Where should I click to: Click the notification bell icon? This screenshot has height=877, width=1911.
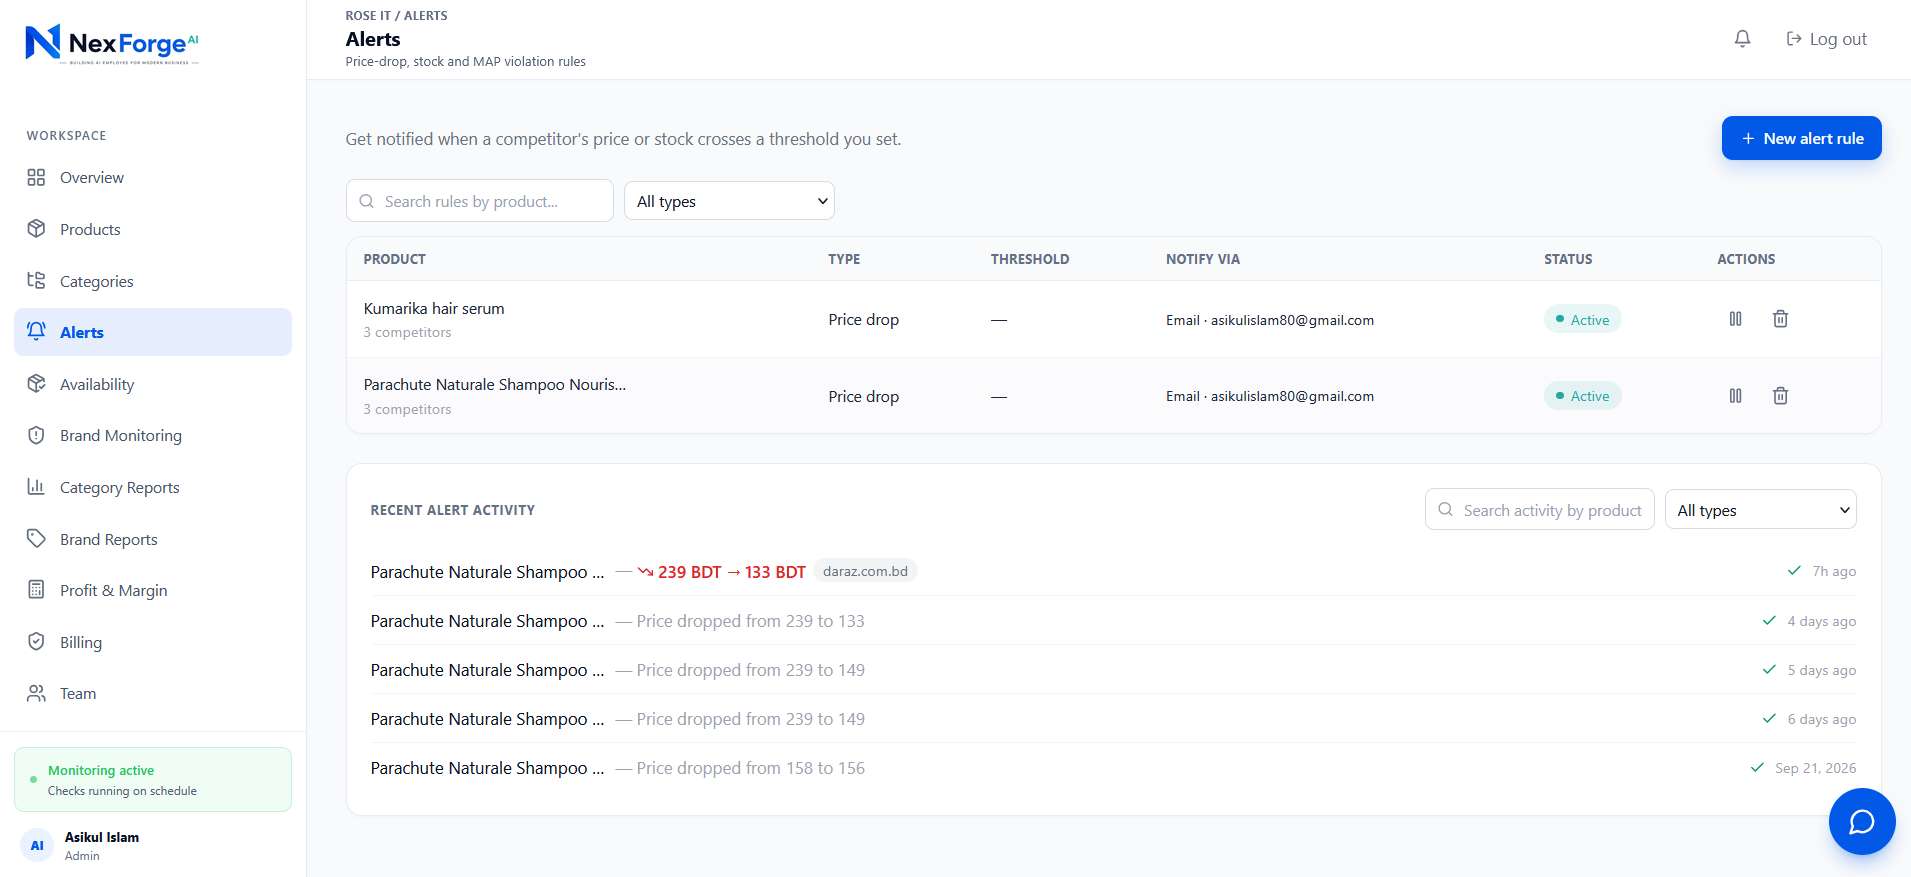pos(1742,39)
